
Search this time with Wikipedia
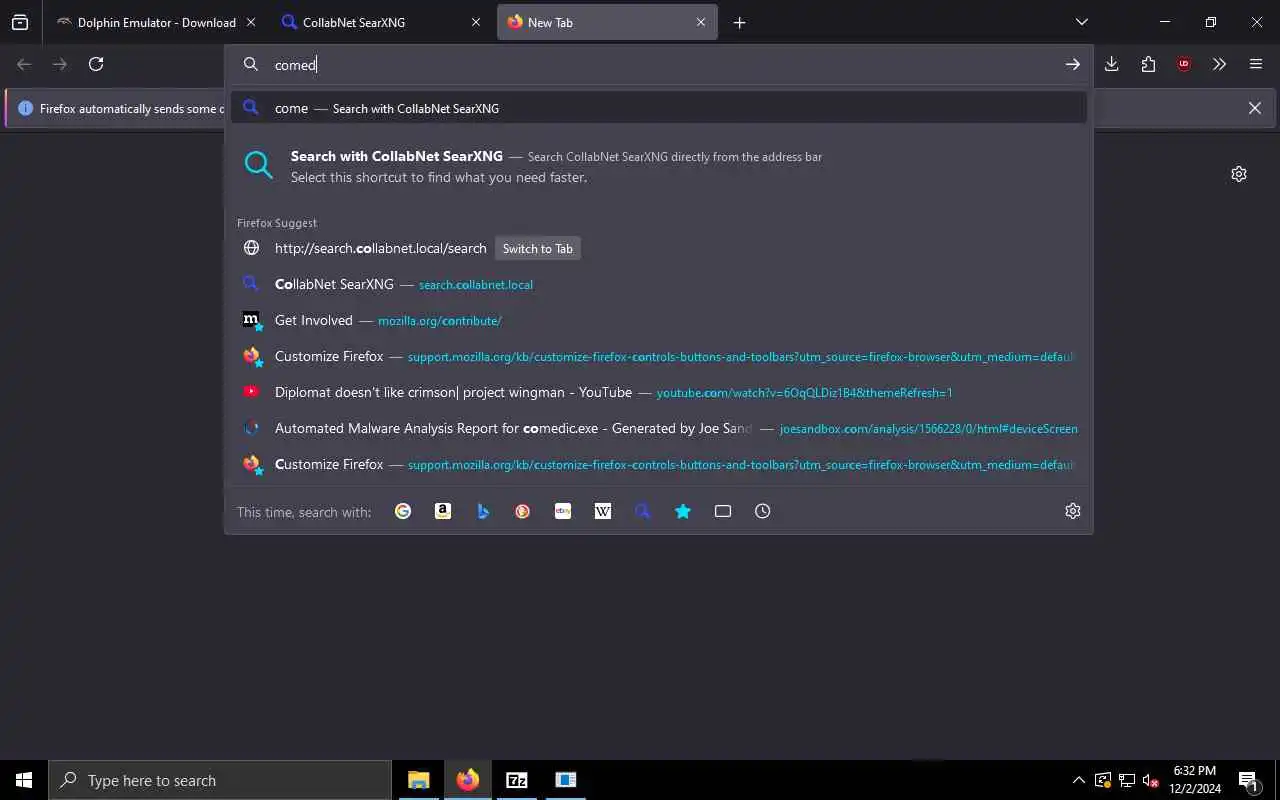[x=603, y=511]
